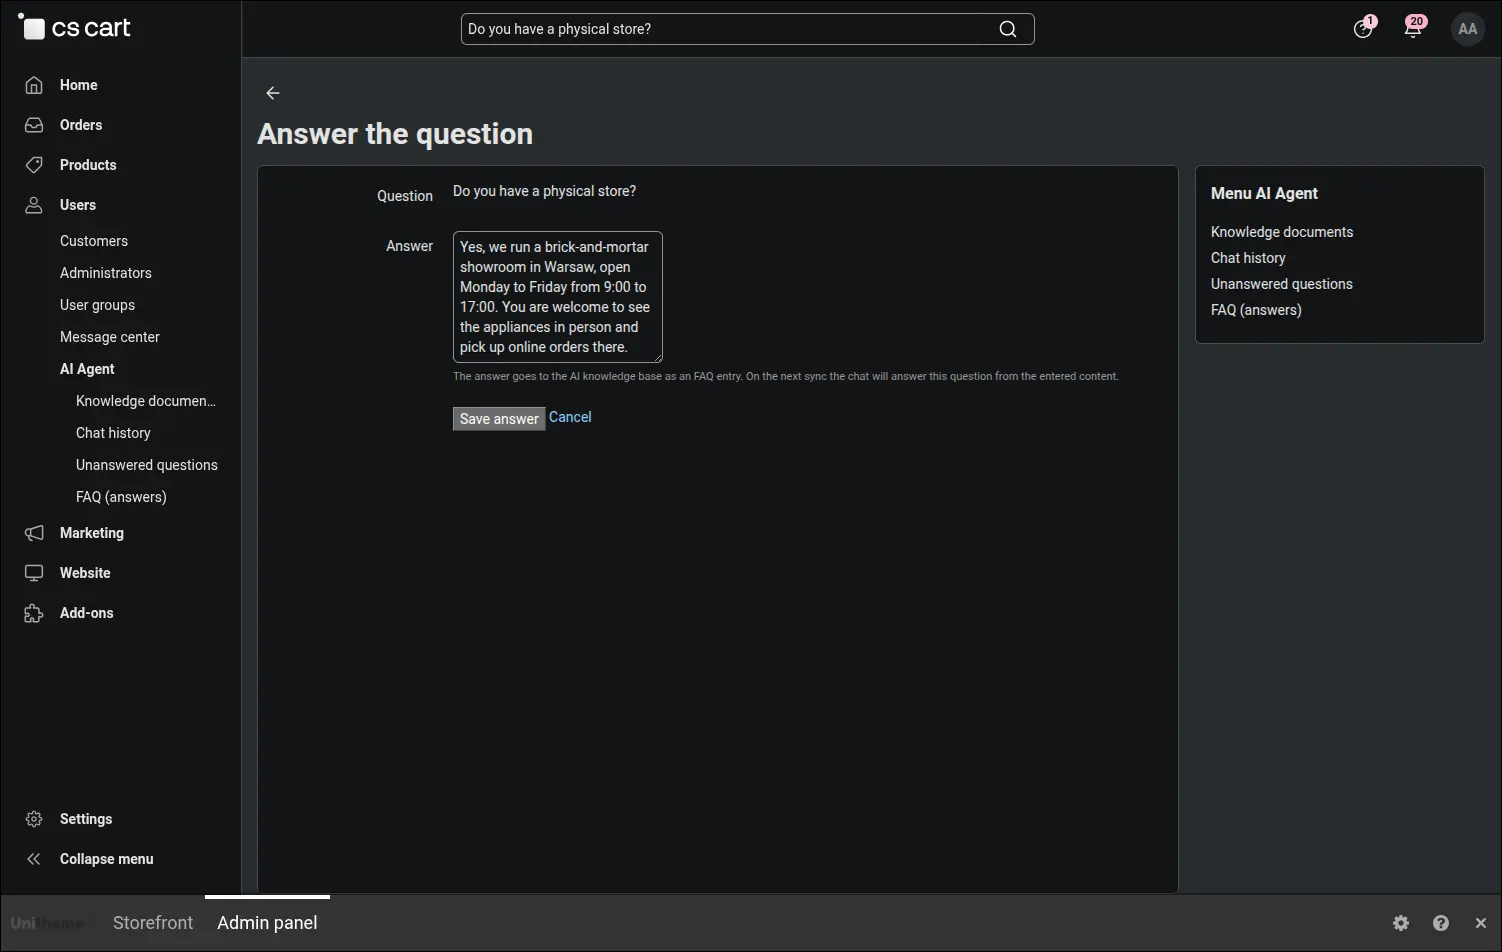This screenshot has height=952, width=1502.
Task: Open FAQ (answers) in left sidebar
Action: (121, 497)
